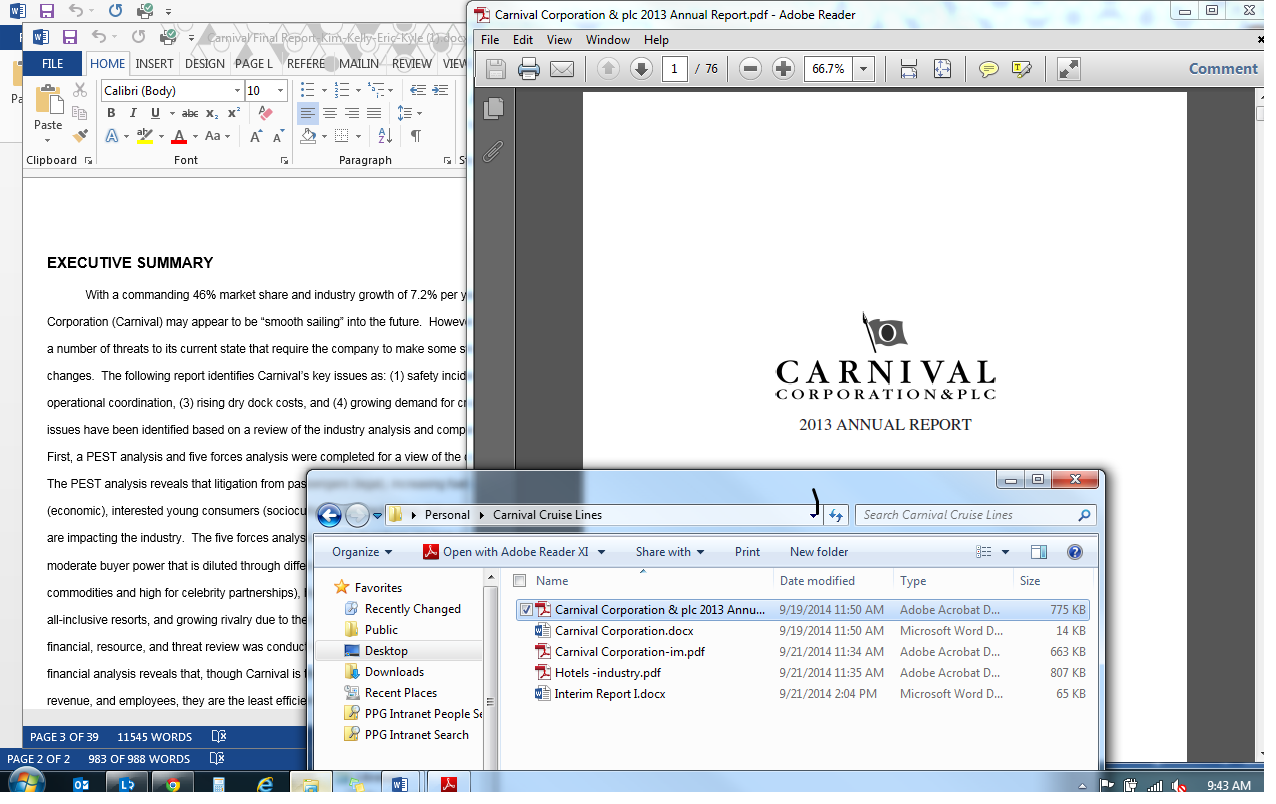Apply strikethrough text in Word
This screenshot has height=804, width=1276.
tap(190, 113)
